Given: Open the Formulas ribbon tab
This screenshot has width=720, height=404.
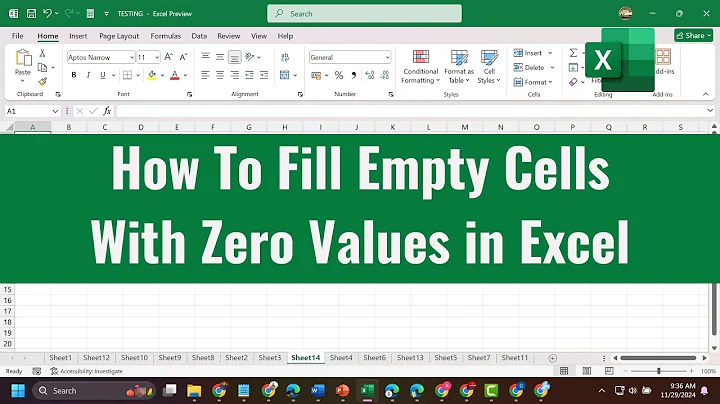Looking at the screenshot, I should (x=165, y=36).
